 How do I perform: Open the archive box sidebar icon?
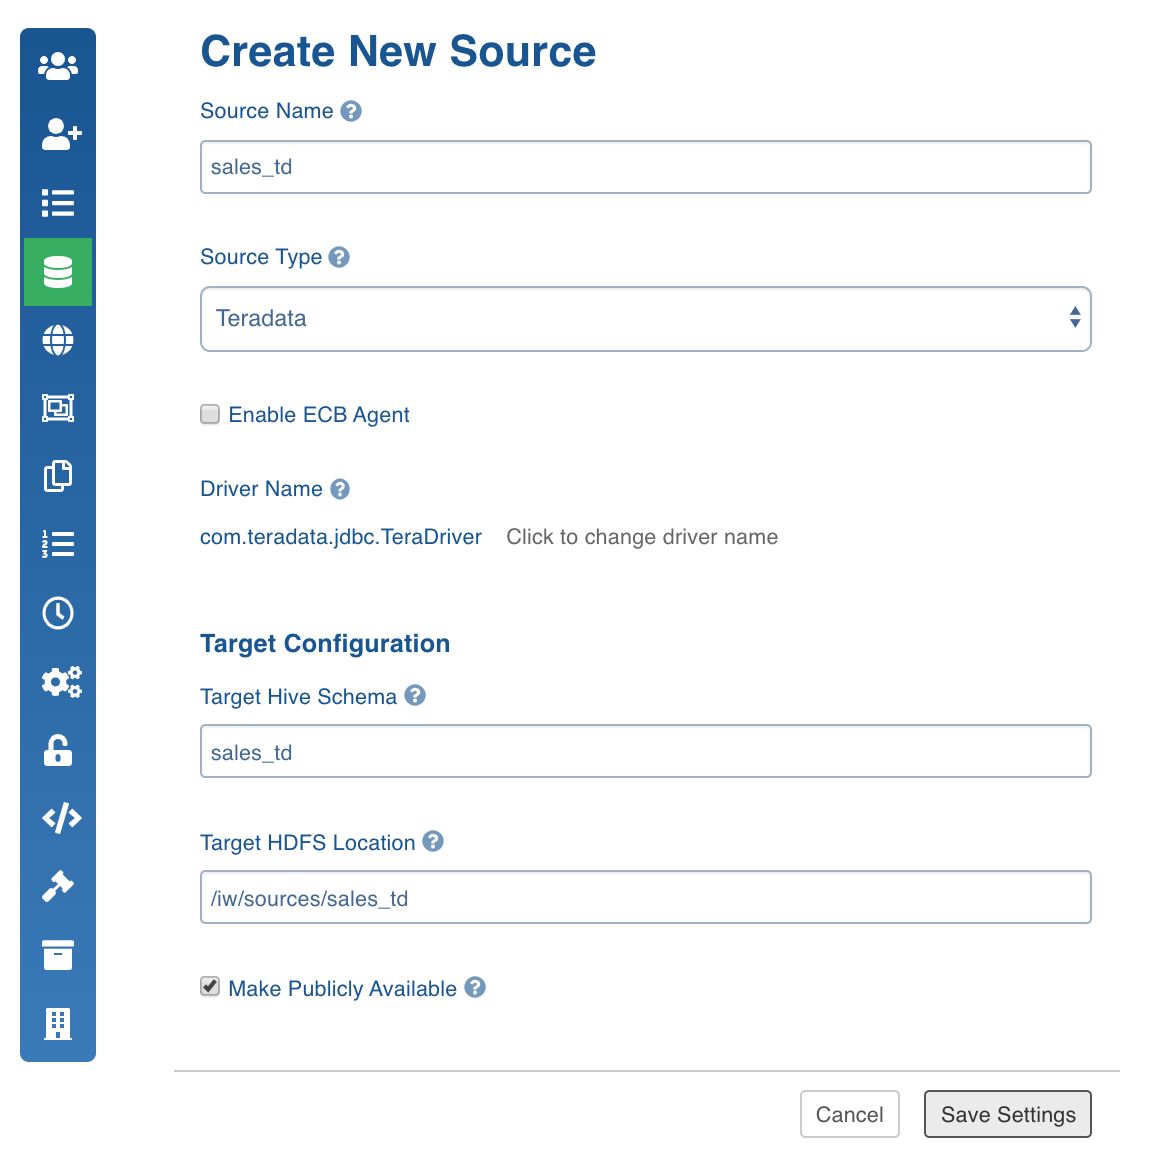(58, 954)
